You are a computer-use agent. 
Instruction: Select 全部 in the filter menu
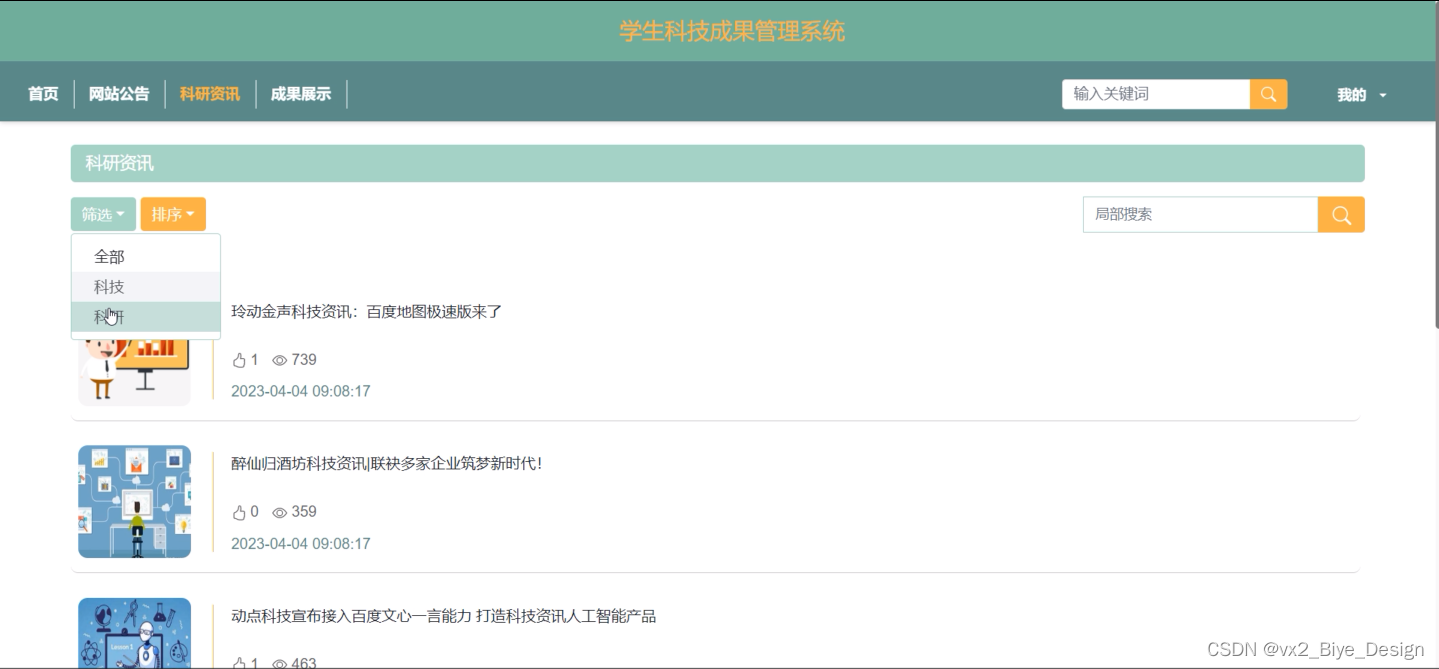(x=146, y=257)
